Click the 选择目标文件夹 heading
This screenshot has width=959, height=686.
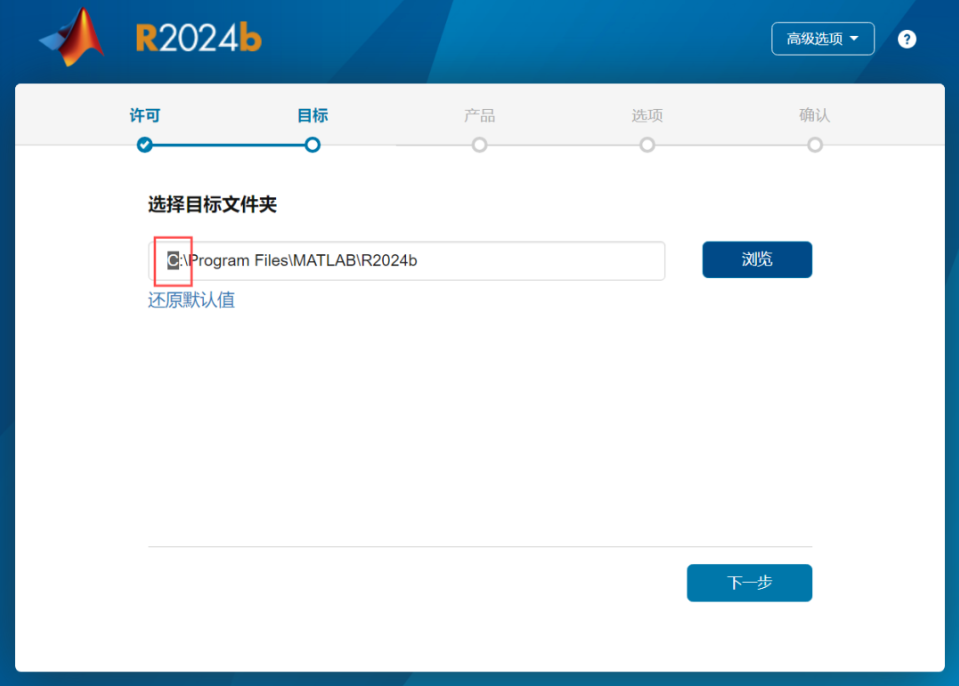(x=212, y=205)
